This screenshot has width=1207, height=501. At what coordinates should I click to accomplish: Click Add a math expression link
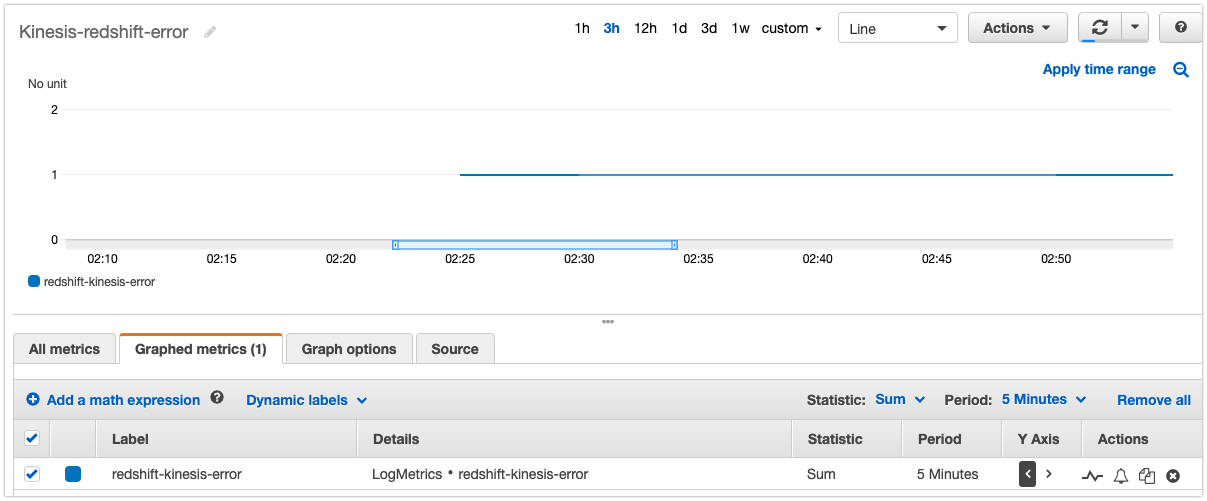coord(123,400)
